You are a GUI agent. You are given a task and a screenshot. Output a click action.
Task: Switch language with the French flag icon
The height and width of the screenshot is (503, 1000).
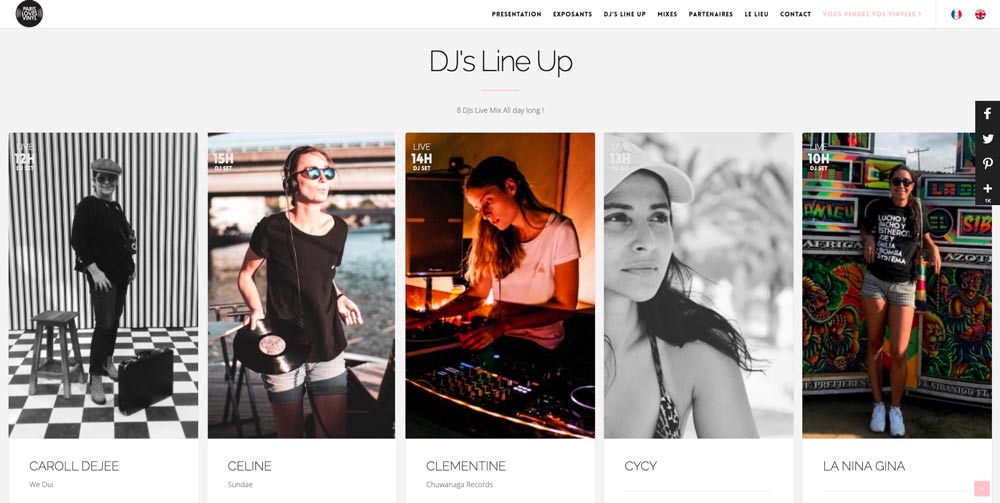click(956, 14)
